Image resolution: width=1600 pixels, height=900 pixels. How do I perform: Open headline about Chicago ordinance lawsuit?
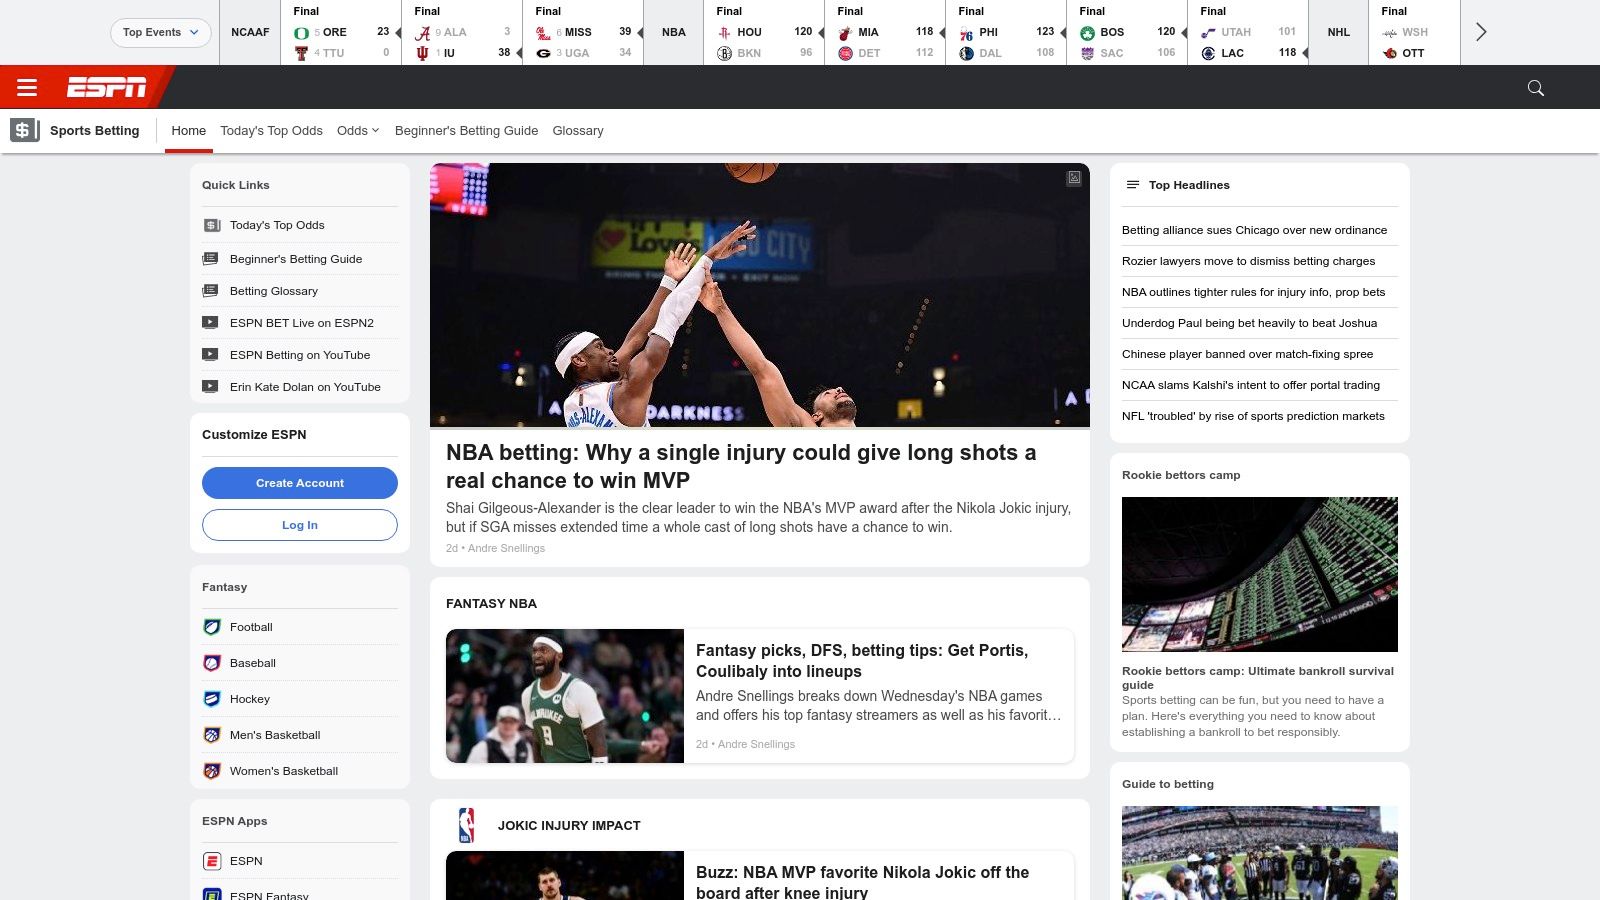(1254, 230)
